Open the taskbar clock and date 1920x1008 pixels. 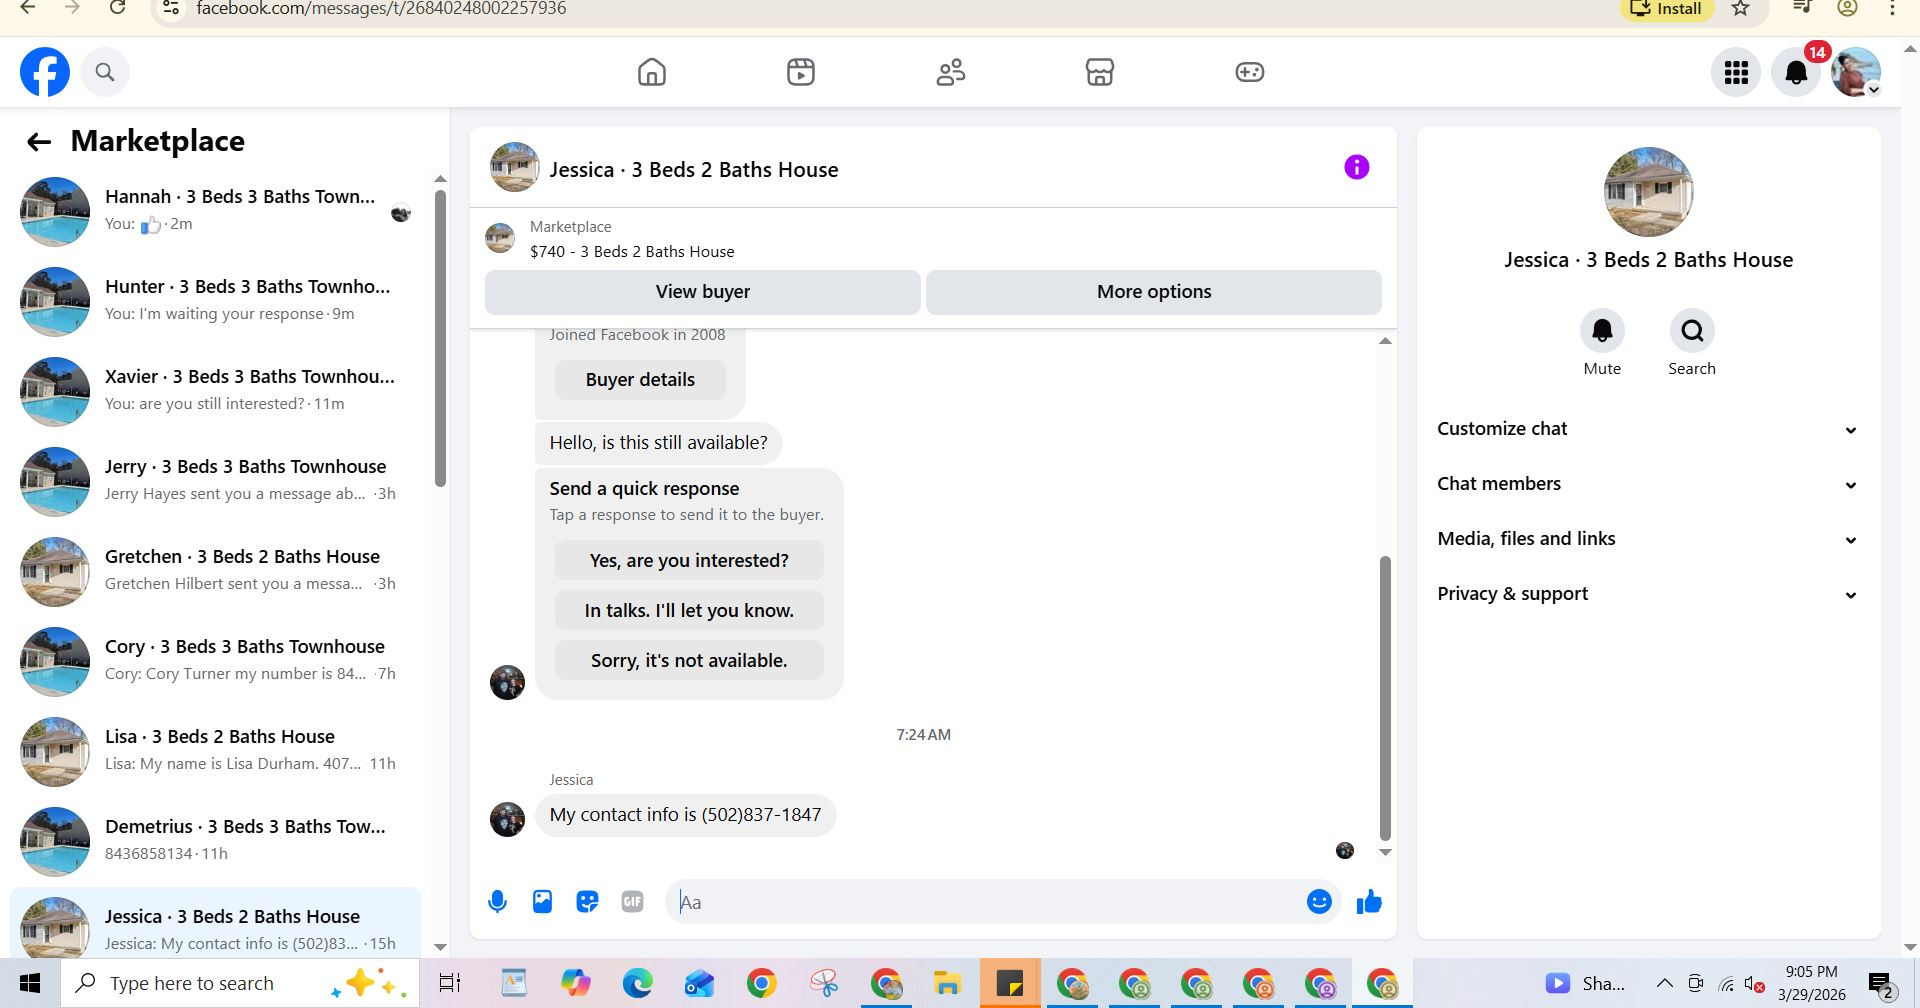tap(1812, 984)
